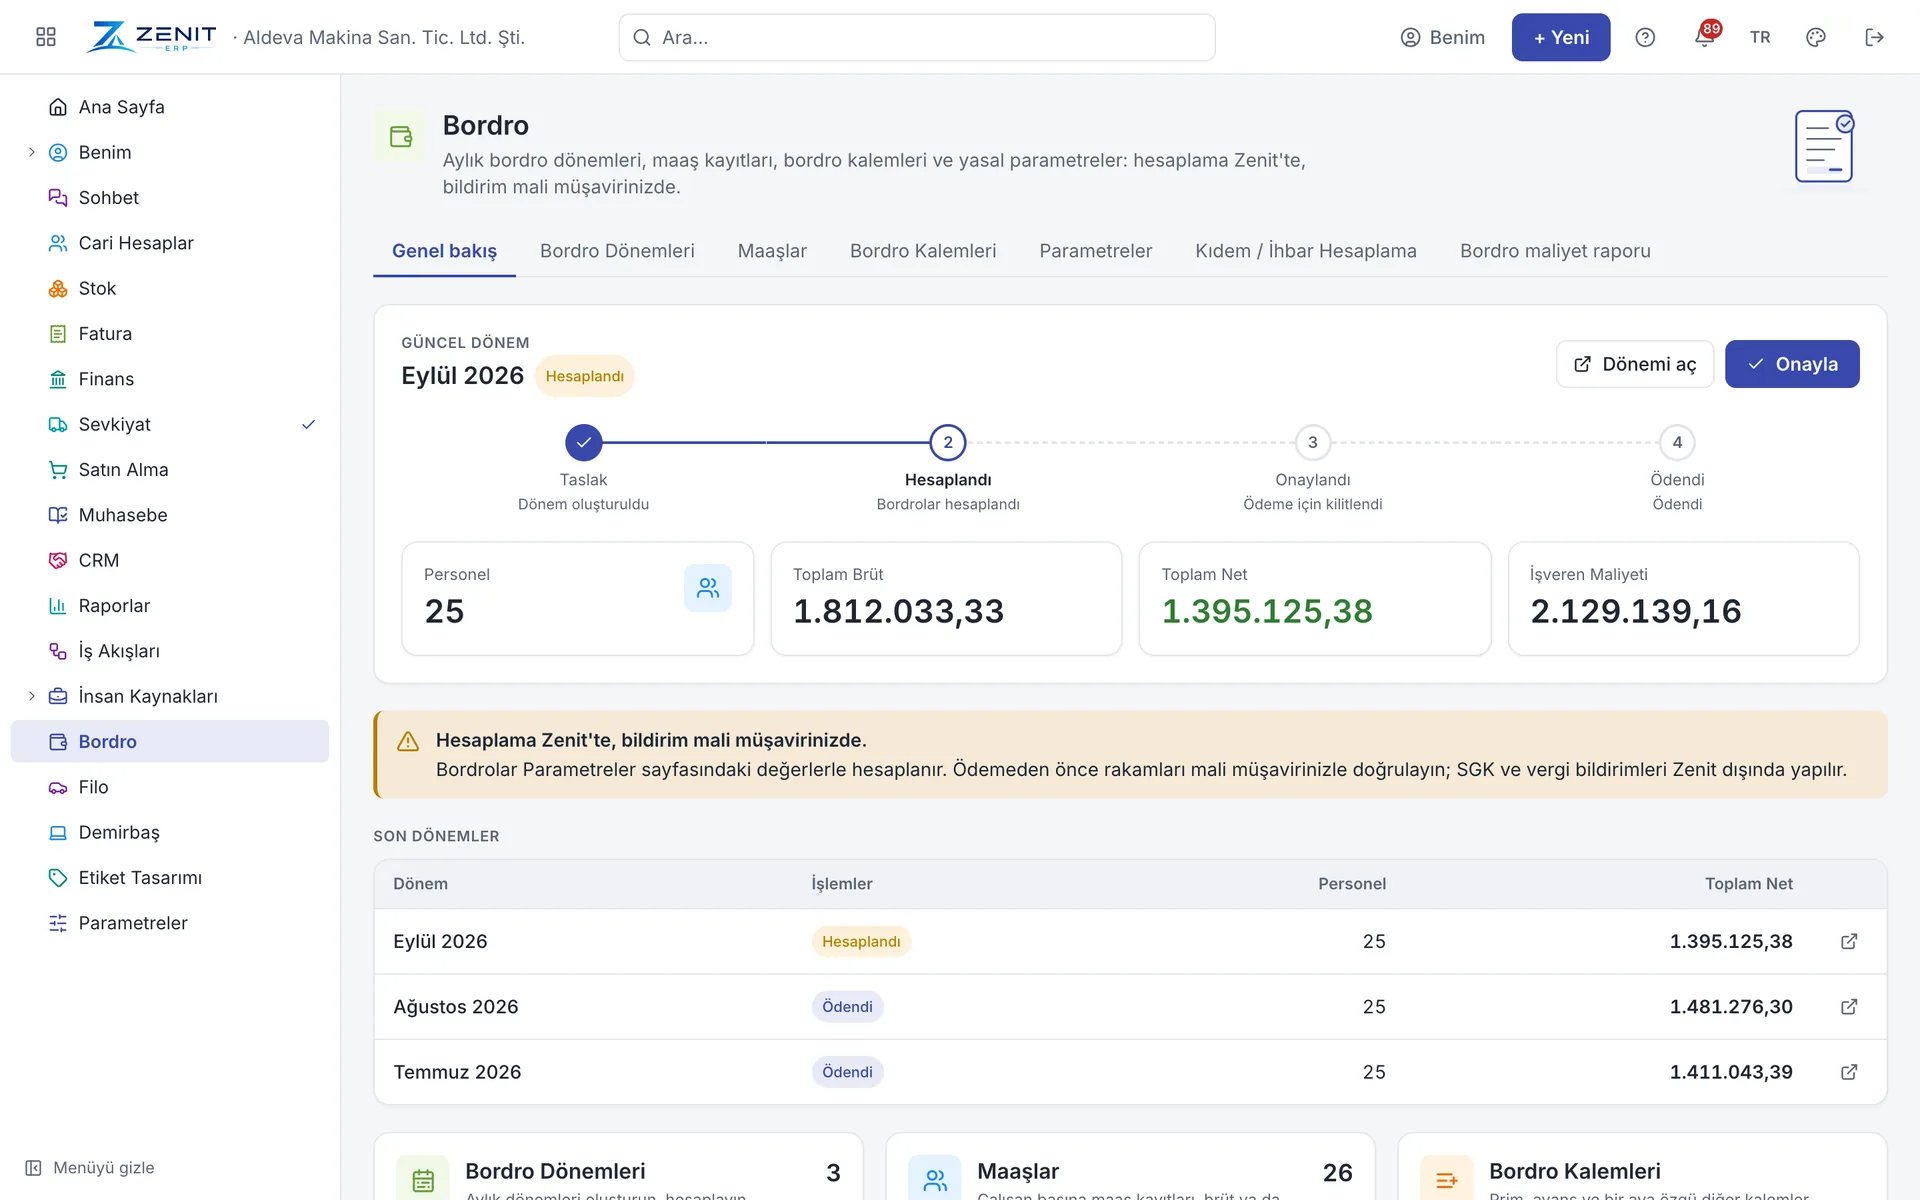Open CRM module in sidebar
1920x1200 pixels.
(170, 560)
